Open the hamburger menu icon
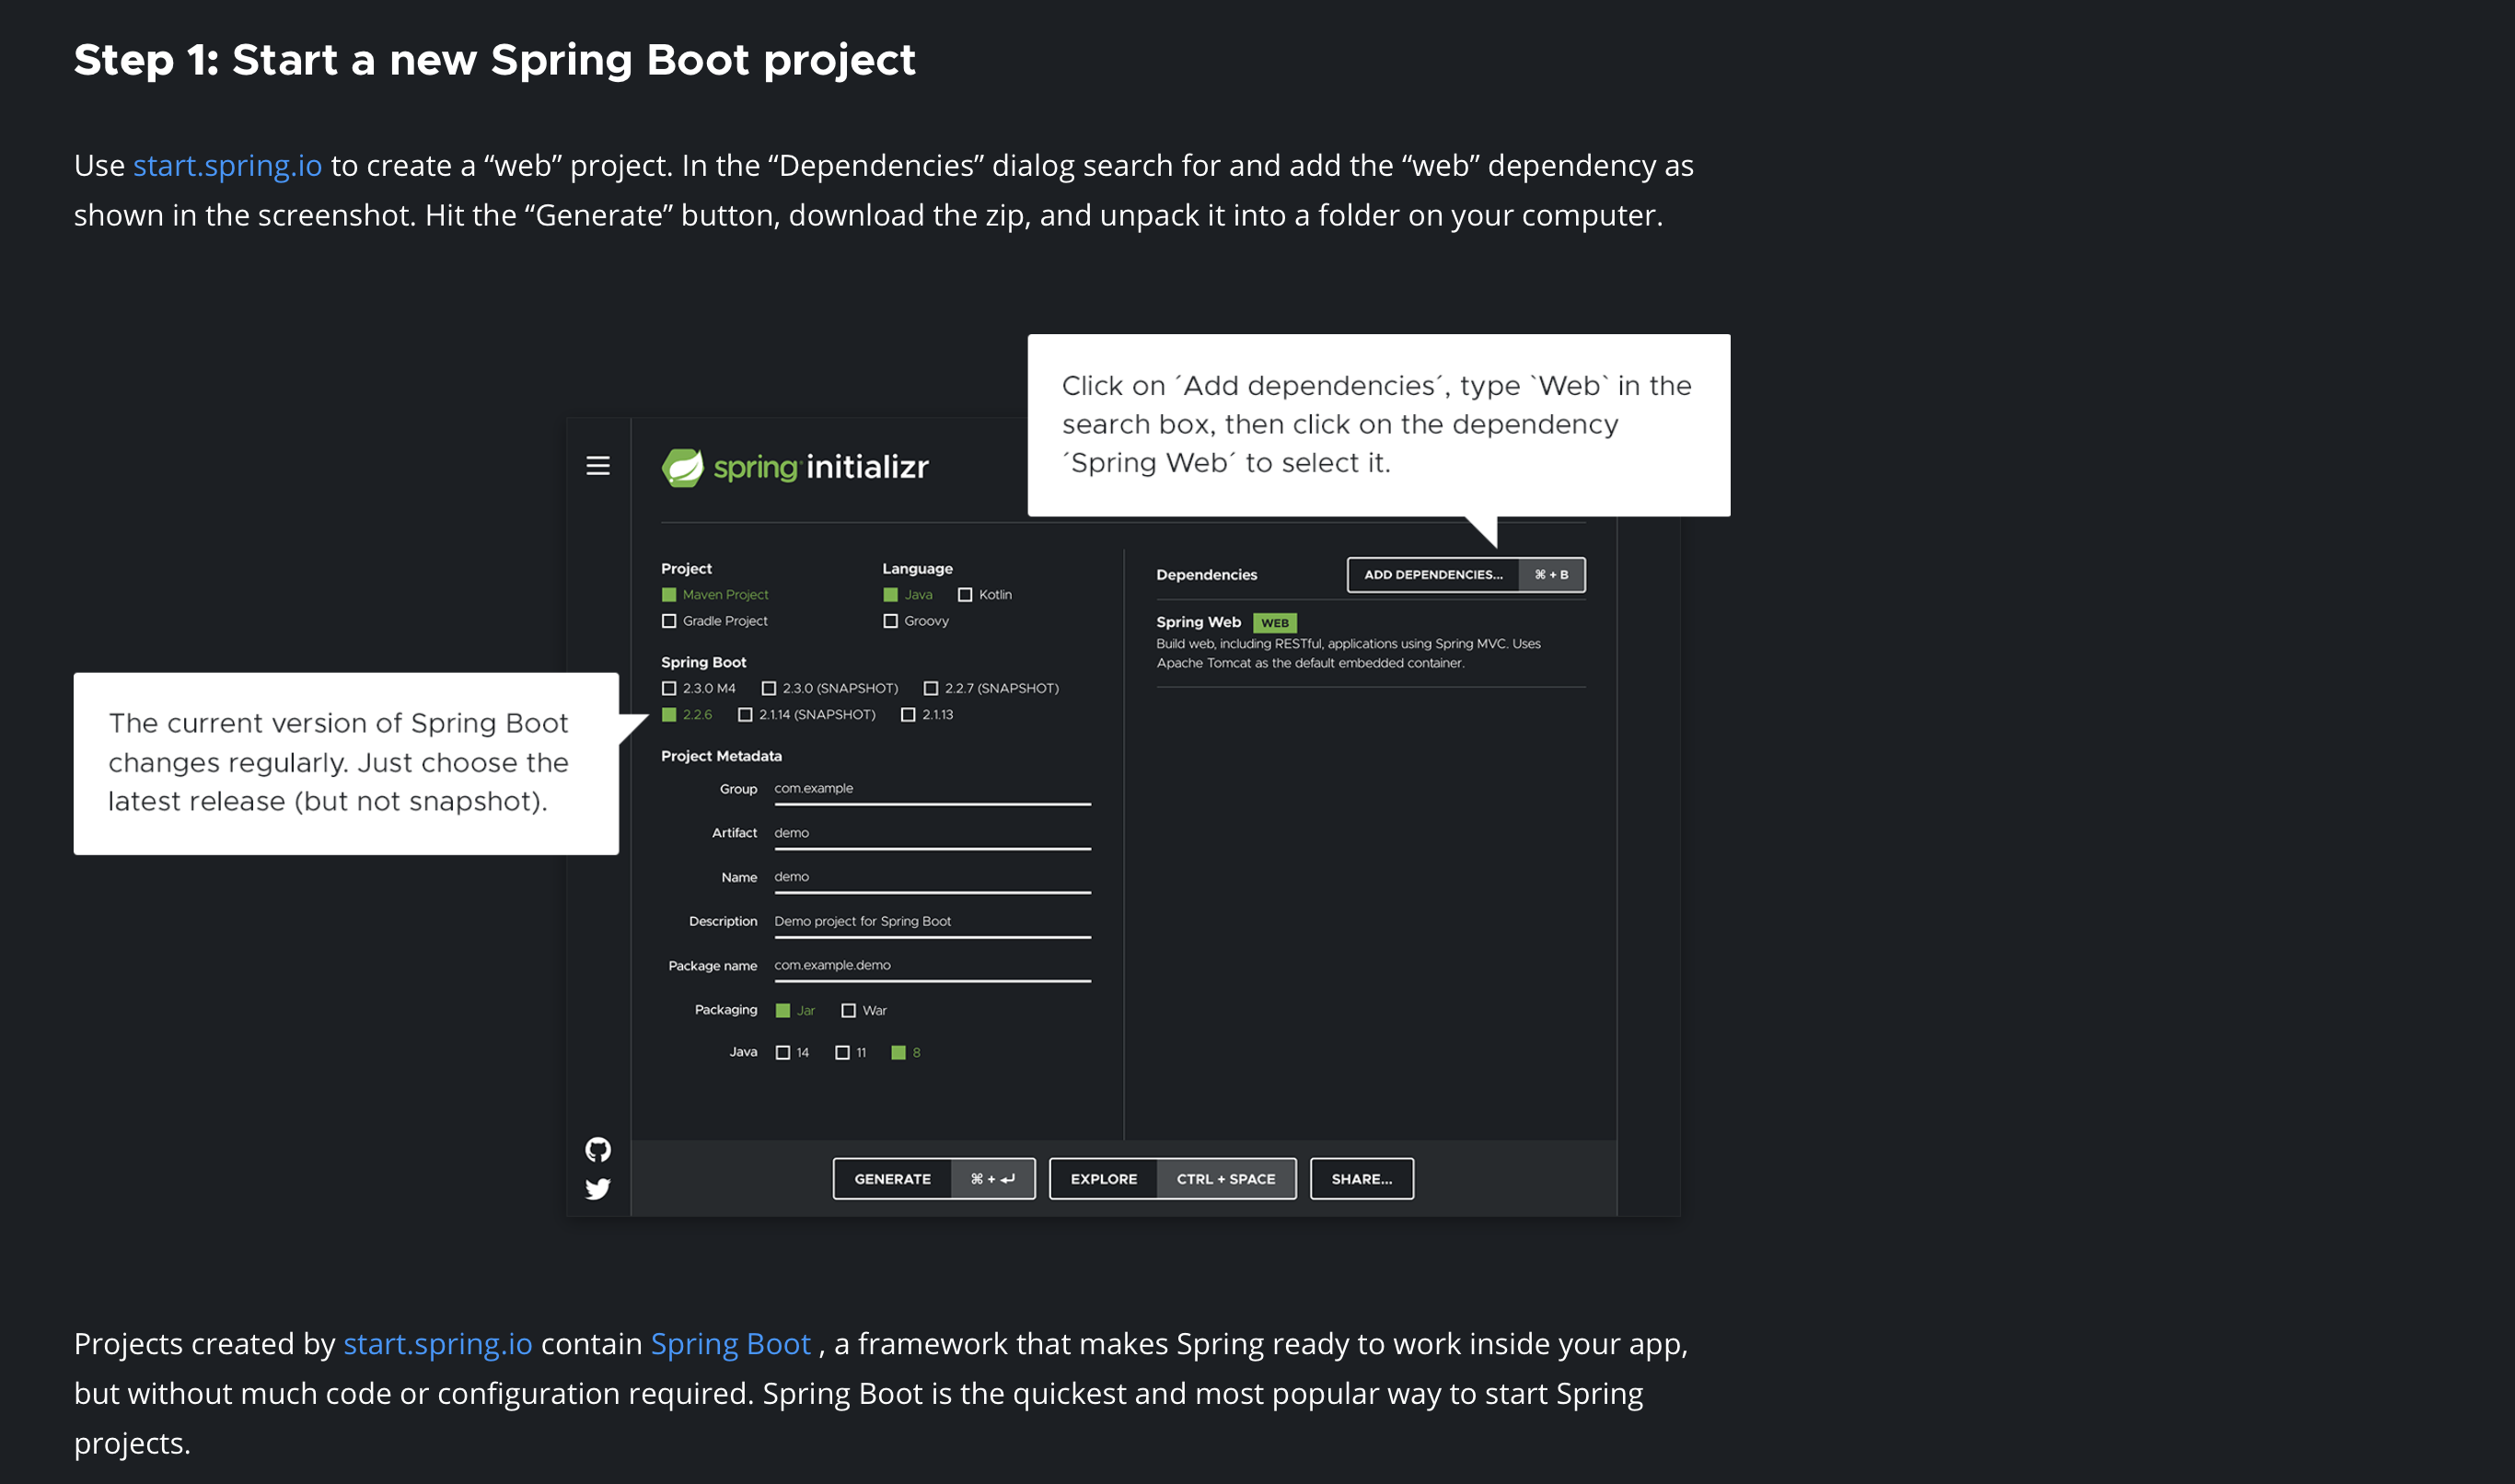Image resolution: width=2515 pixels, height=1484 pixels. 598,466
